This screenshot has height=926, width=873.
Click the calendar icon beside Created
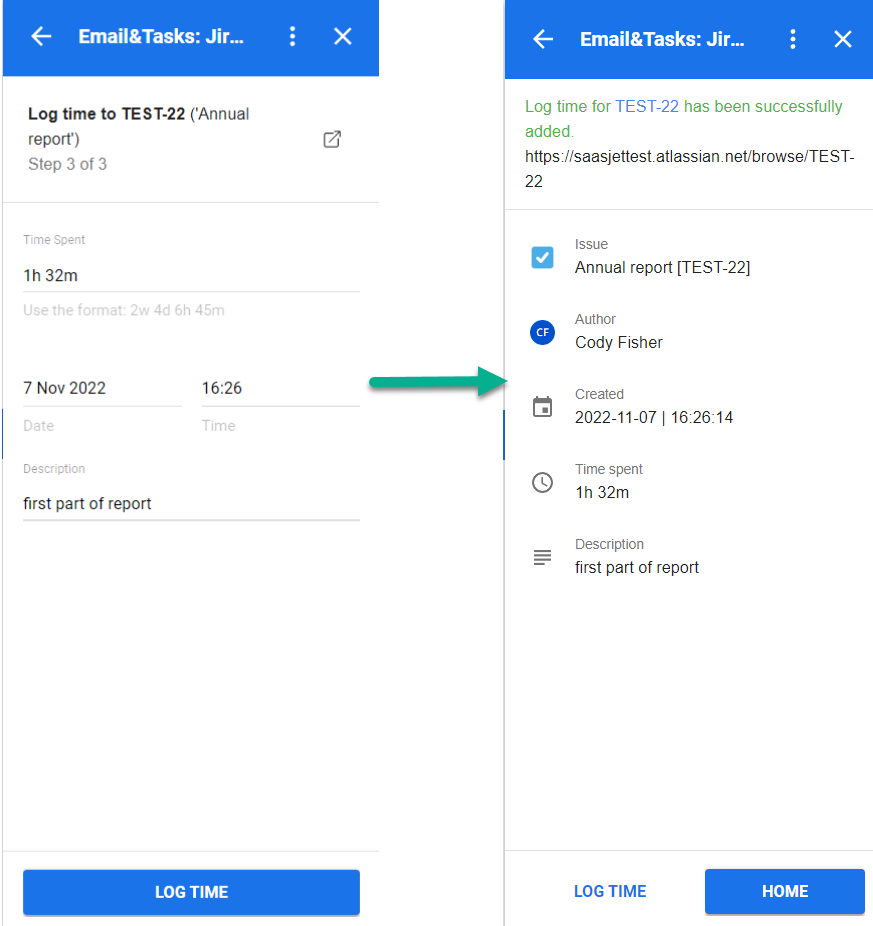point(542,407)
